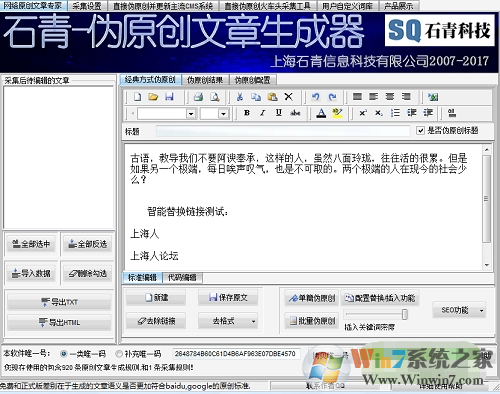This screenshot has width=500, height=394.
Task: Toggle Italic formatting
Action: [263, 113]
